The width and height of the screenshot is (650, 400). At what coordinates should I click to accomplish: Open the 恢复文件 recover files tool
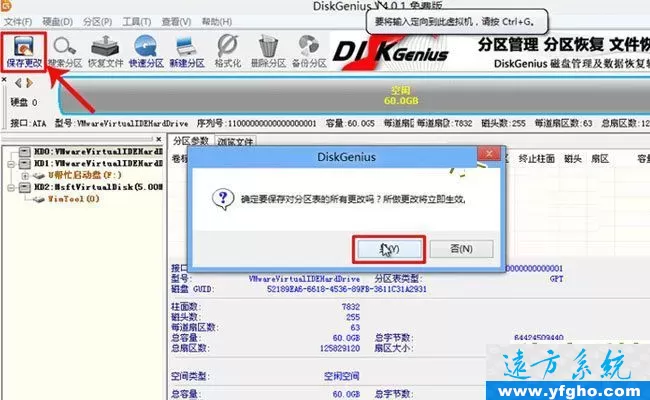tap(105, 52)
